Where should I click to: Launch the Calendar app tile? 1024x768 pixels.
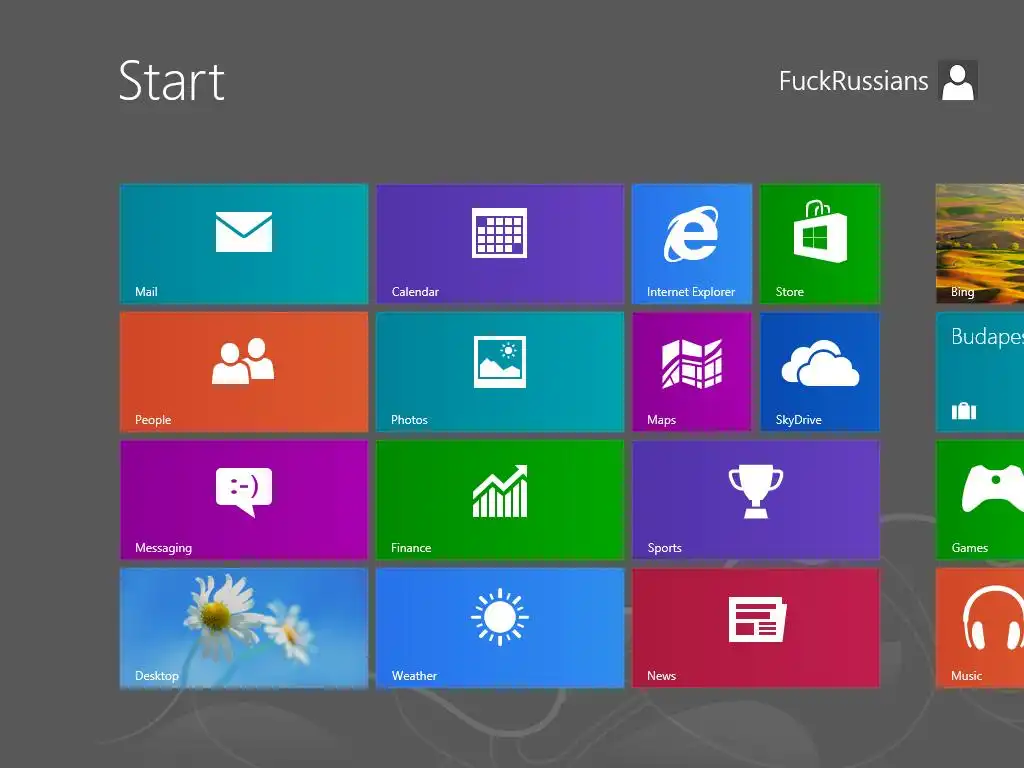[500, 244]
